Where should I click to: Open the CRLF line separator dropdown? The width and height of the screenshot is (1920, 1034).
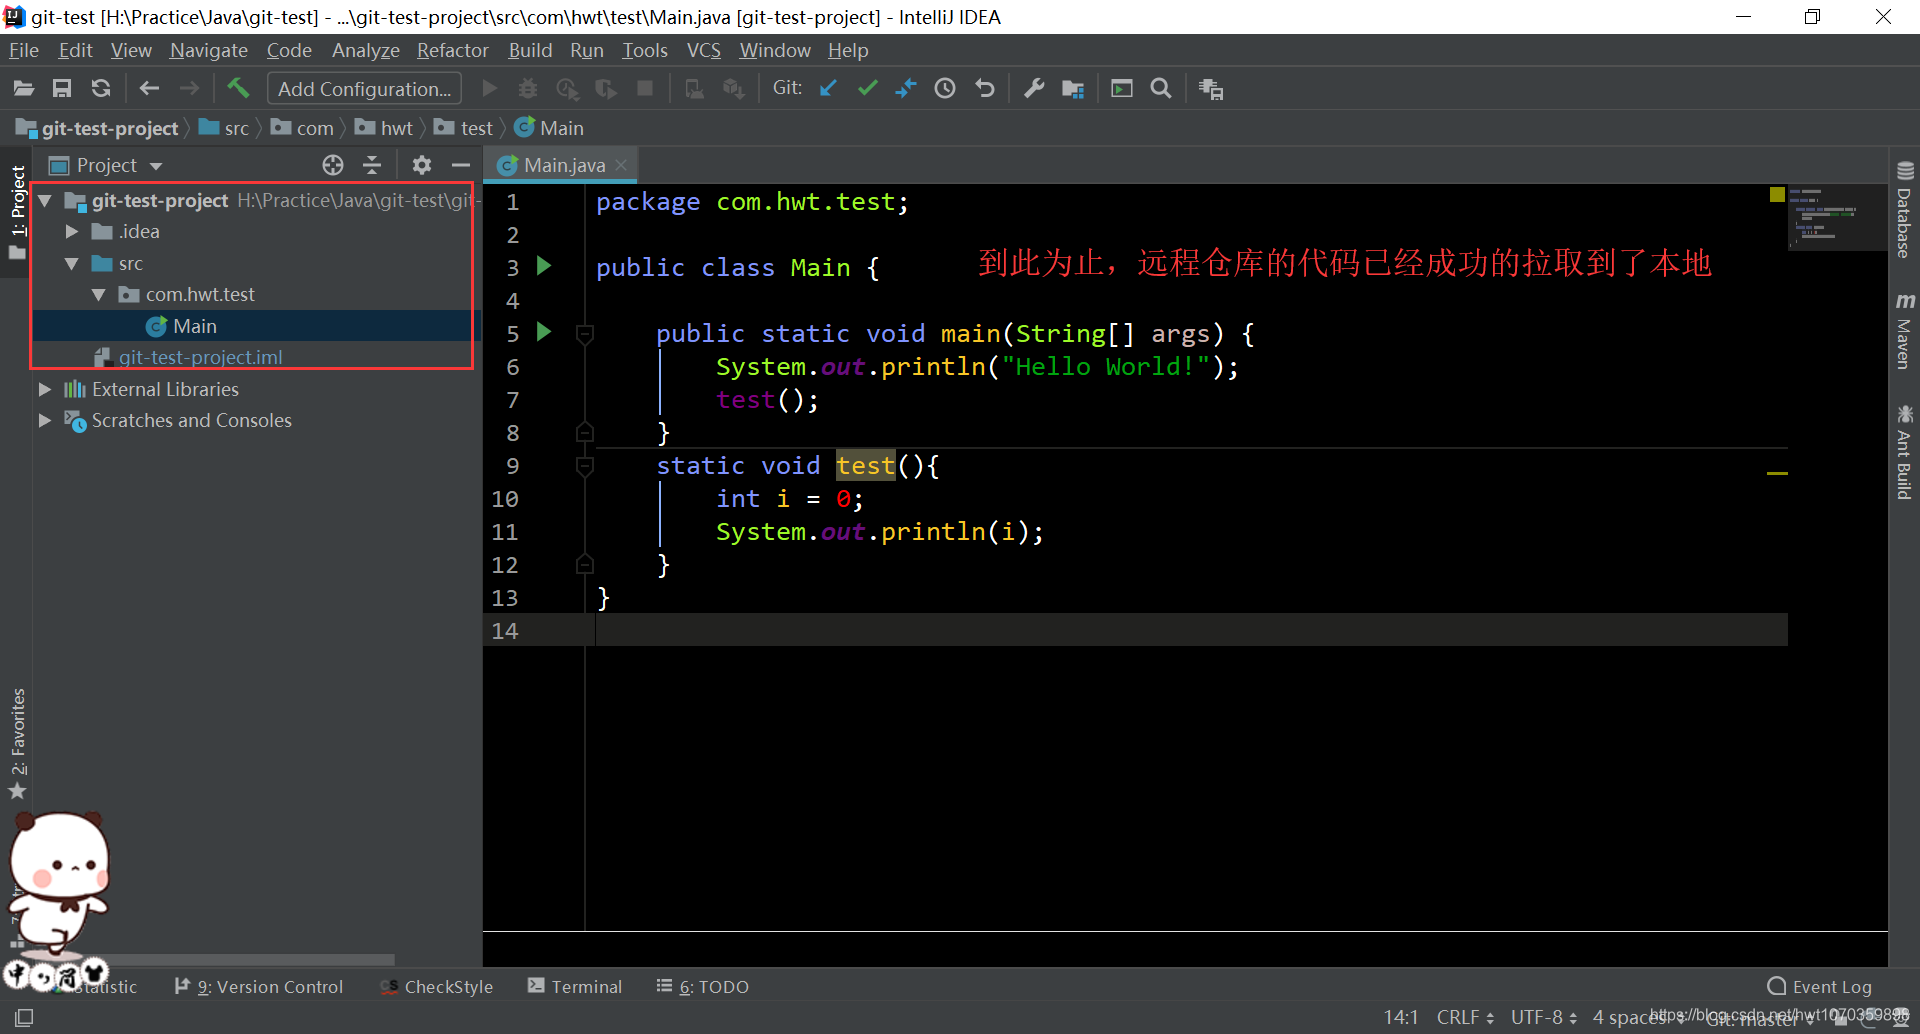click(x=1465, y=1017)
